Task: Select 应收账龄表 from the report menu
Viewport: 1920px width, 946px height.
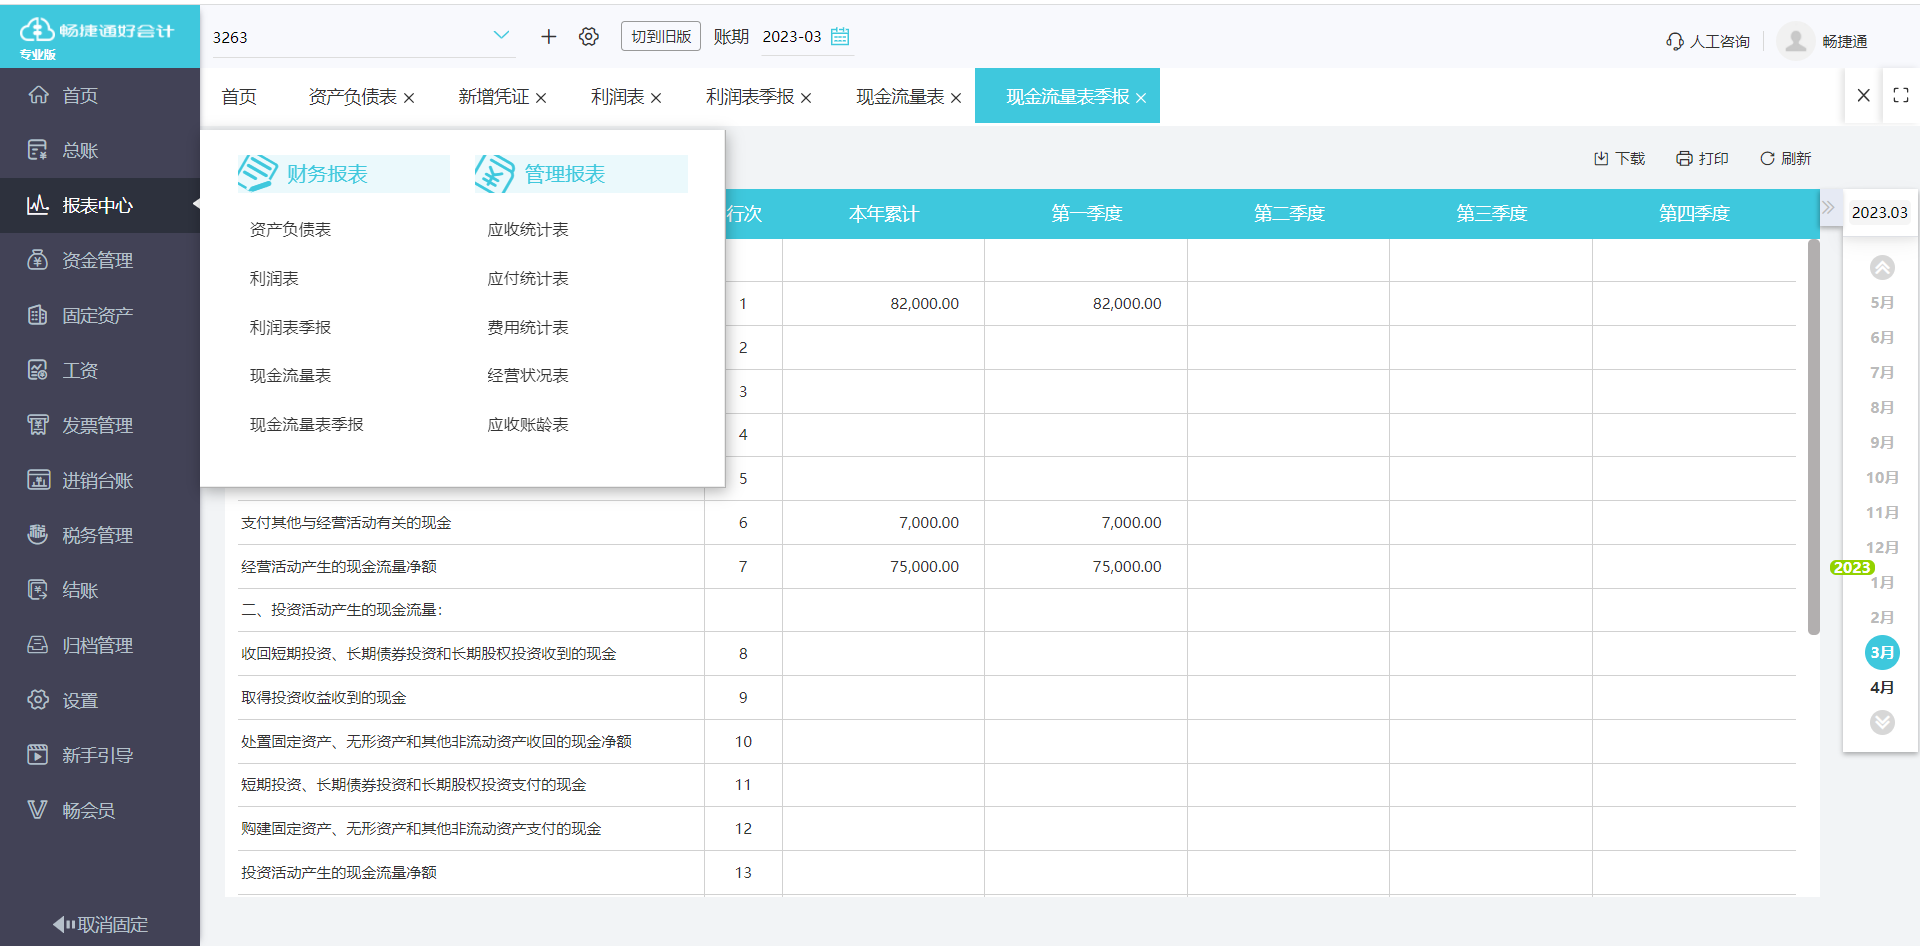Action: click(x=527, y=424)
